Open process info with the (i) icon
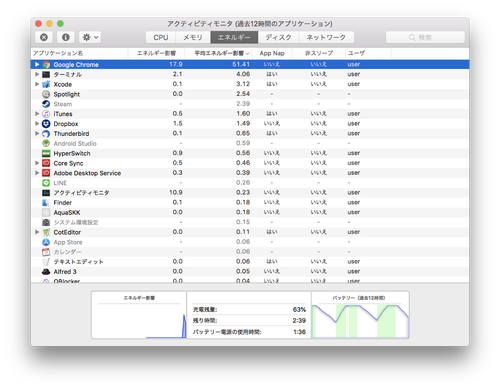The width and height of the screenshot is (500, 390). [x=66, y=37]
